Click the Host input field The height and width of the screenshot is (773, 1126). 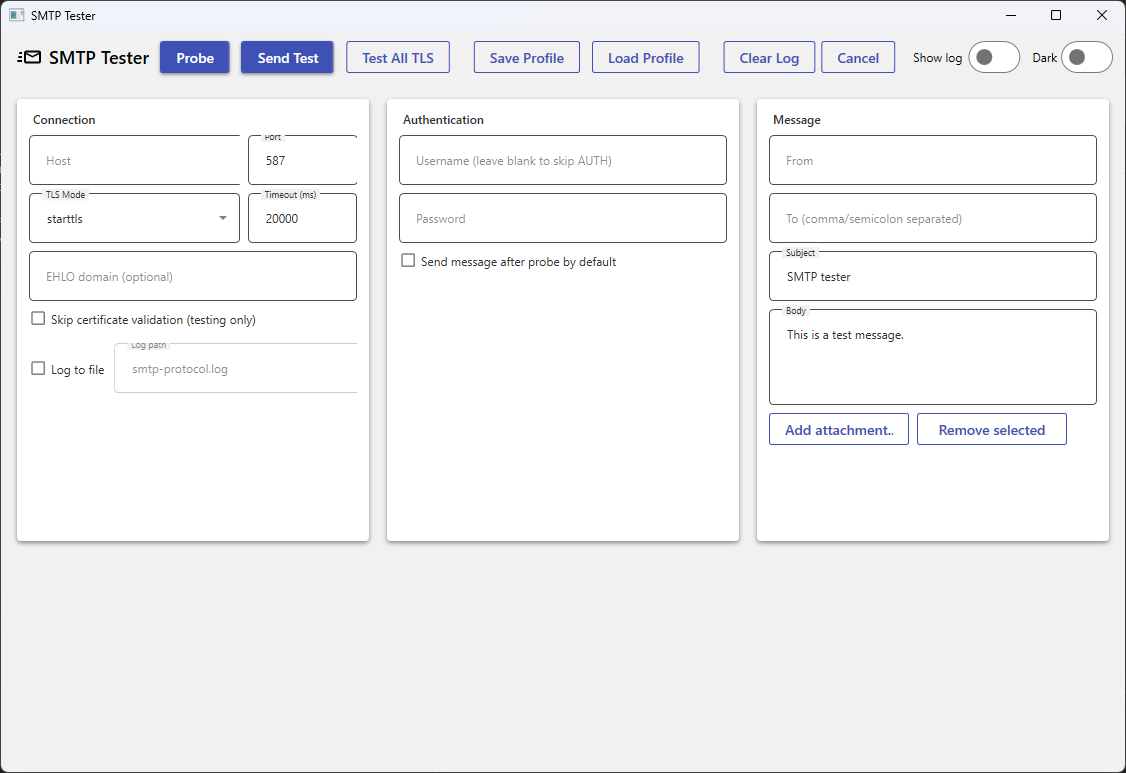(134, 160)
